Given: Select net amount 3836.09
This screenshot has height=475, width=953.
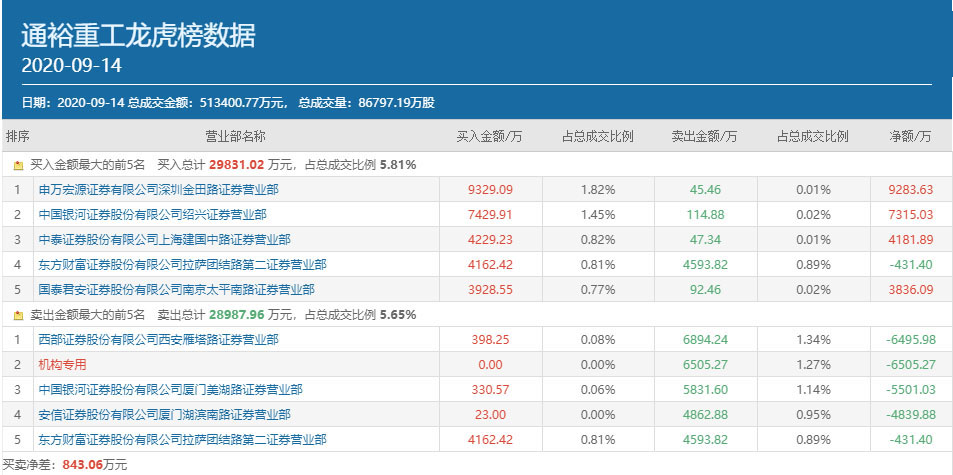Looking at the screenshot, I should tap(910, 290).
